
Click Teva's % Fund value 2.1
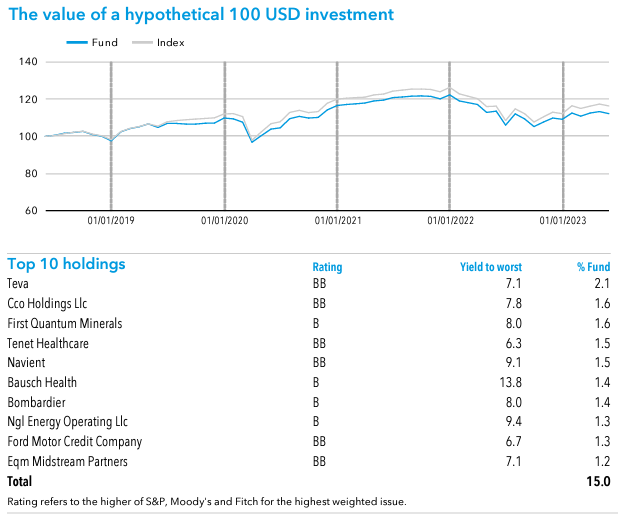(x=602, y=283)
